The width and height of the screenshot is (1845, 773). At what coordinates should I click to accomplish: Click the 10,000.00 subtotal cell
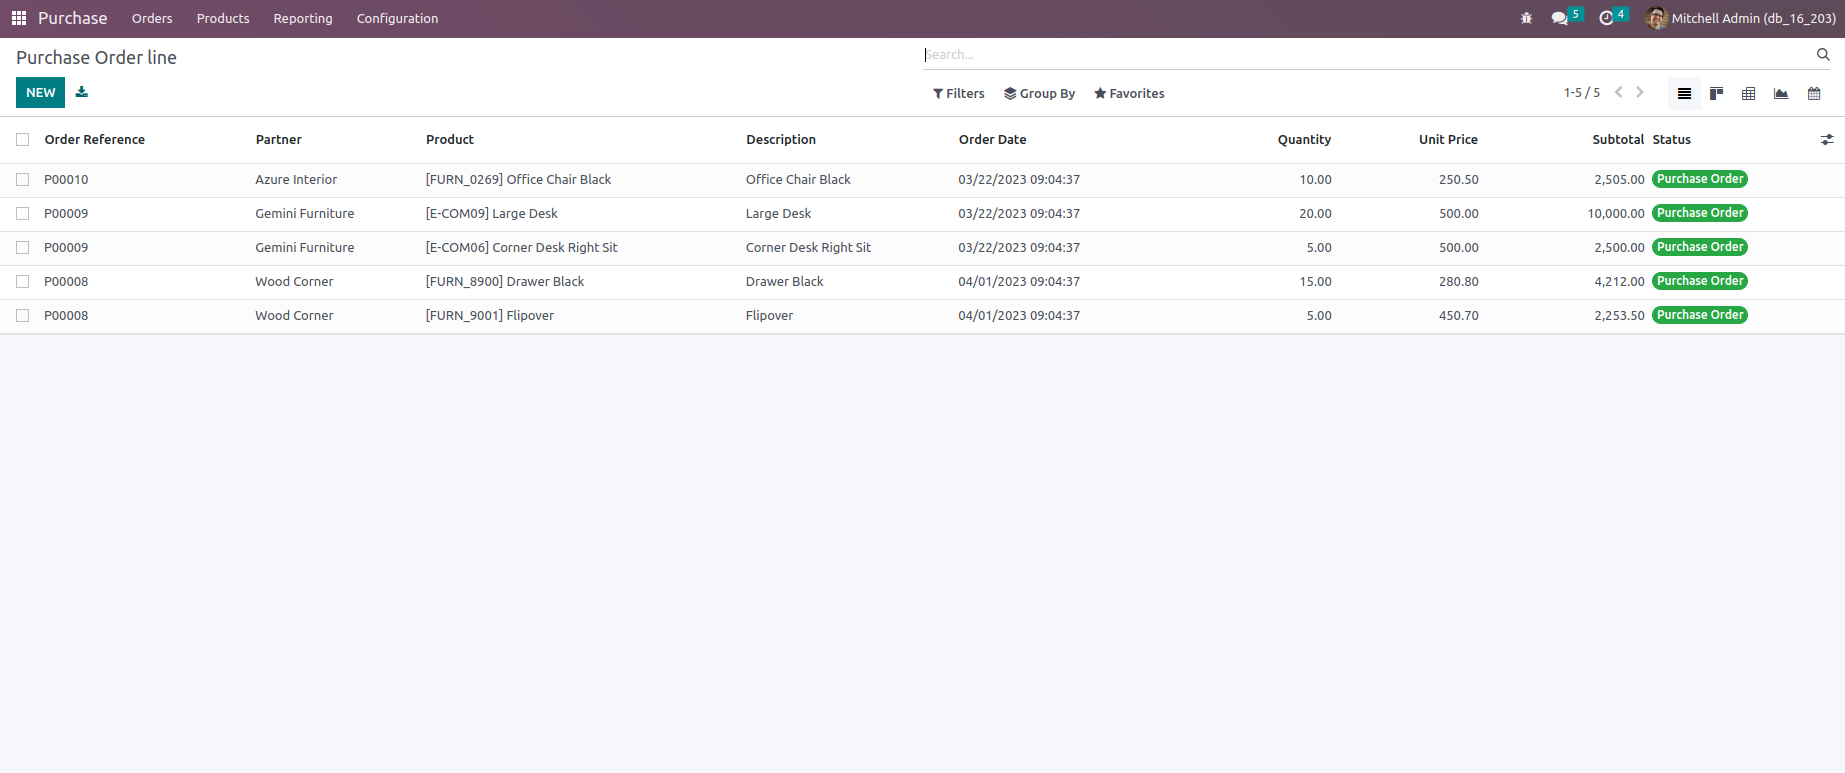coord(1616,214)
